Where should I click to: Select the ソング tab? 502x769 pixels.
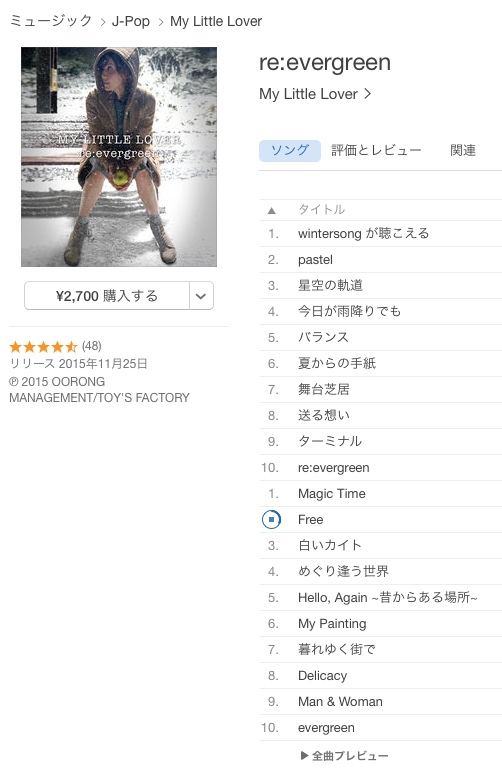290,151
